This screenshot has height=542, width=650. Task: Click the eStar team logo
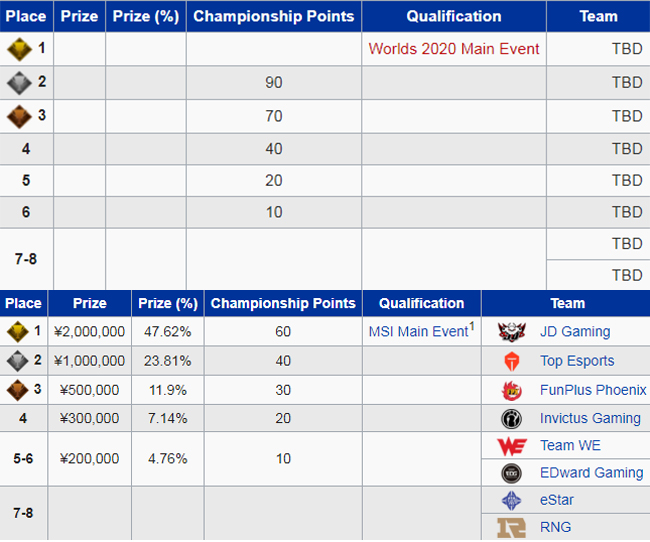tap(512, 501)
